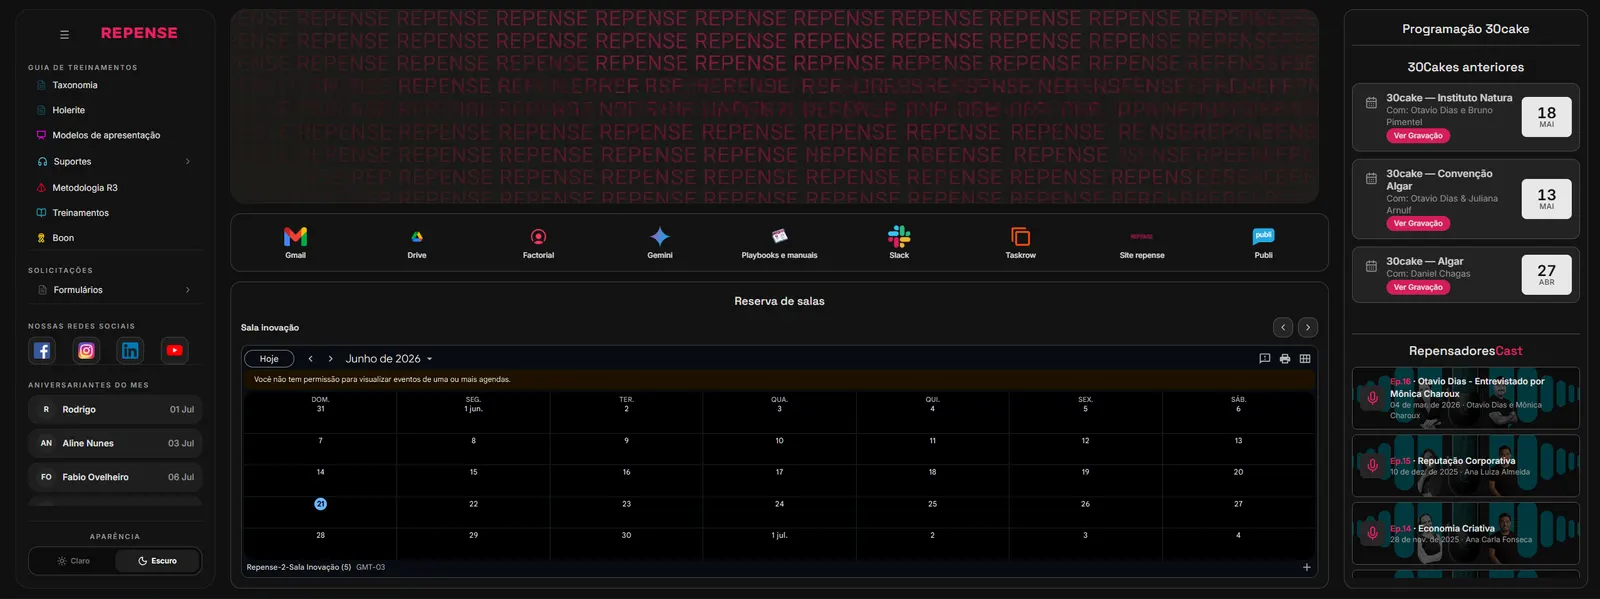This screenshot has width=1600, height=599.
Task: Select calendar day 1 jul.
Action: click(x=779, y=536)
